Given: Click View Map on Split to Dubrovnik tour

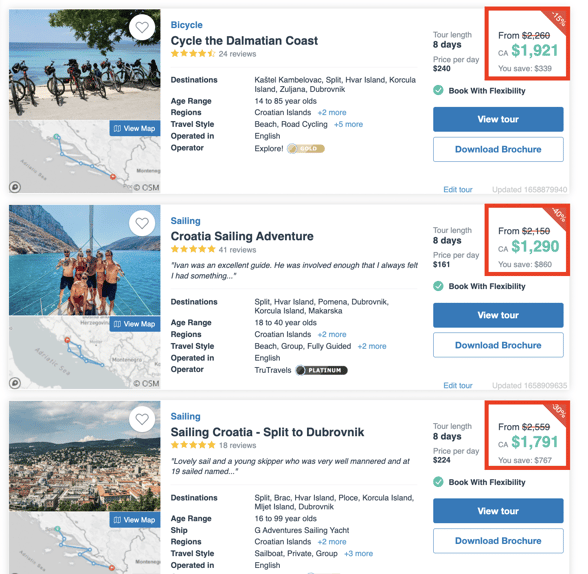Looking at the screenshot, I should (135, 520).
